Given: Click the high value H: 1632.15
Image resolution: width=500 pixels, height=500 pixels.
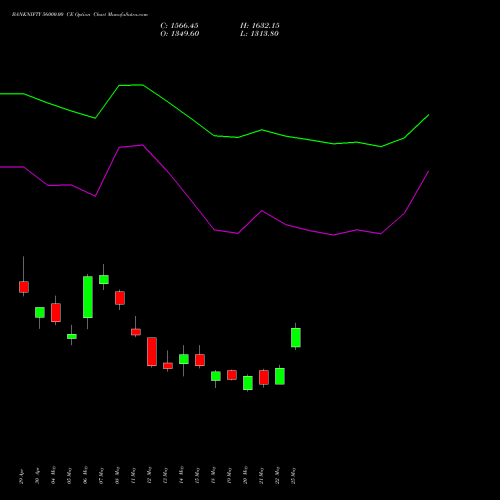Looking at the screenshot, I should click(260, 26).
